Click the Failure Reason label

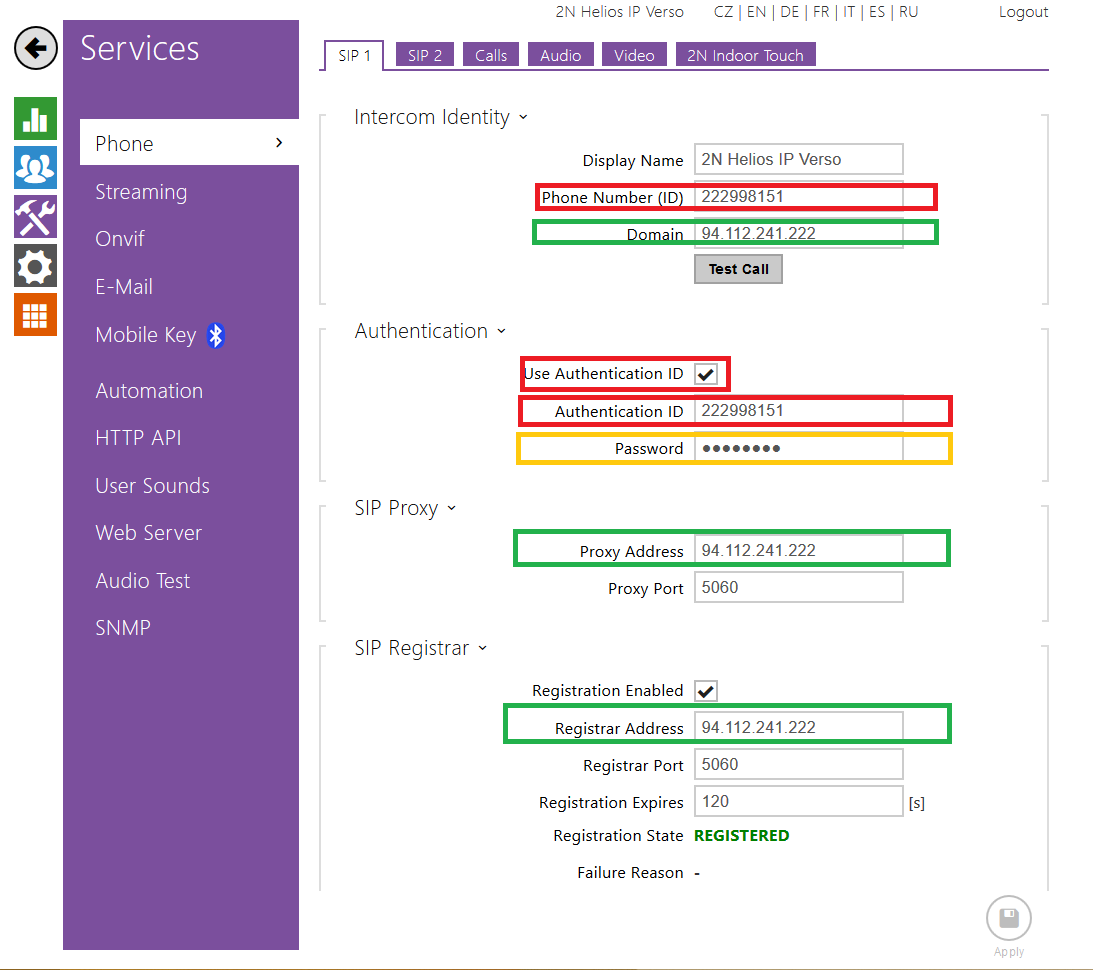coord(630,872)
